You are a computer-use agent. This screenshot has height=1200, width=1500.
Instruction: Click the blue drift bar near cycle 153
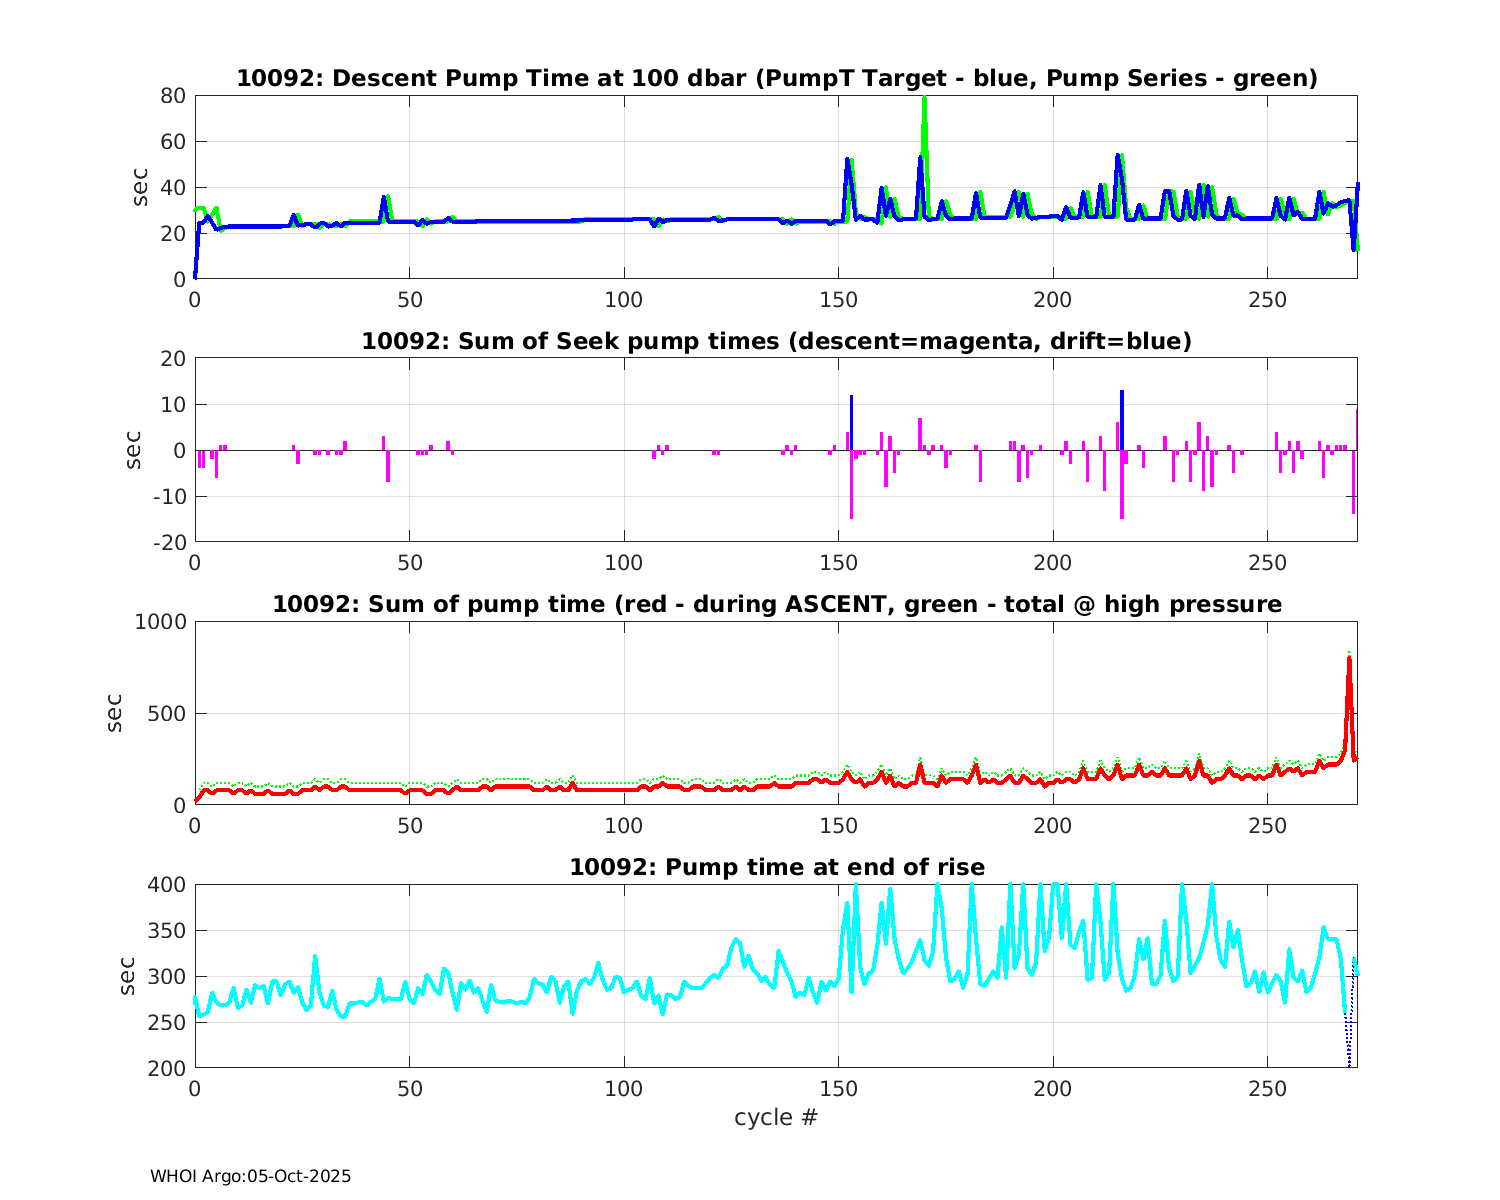(852, 422)
